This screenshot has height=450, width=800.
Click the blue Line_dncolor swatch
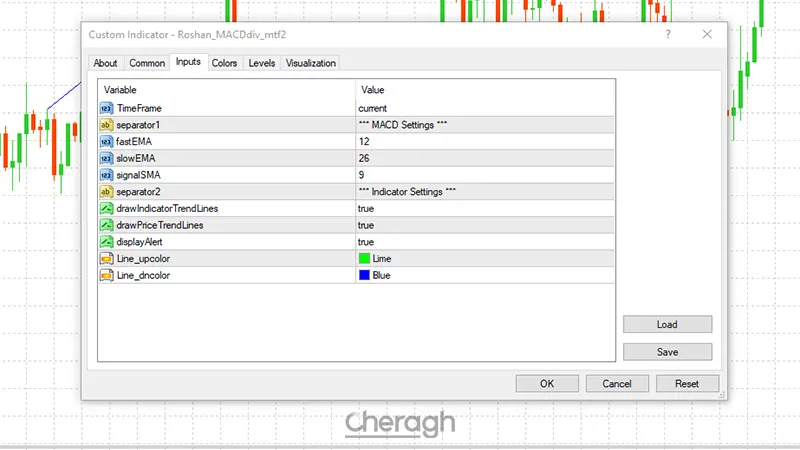[x=364, y=275]
